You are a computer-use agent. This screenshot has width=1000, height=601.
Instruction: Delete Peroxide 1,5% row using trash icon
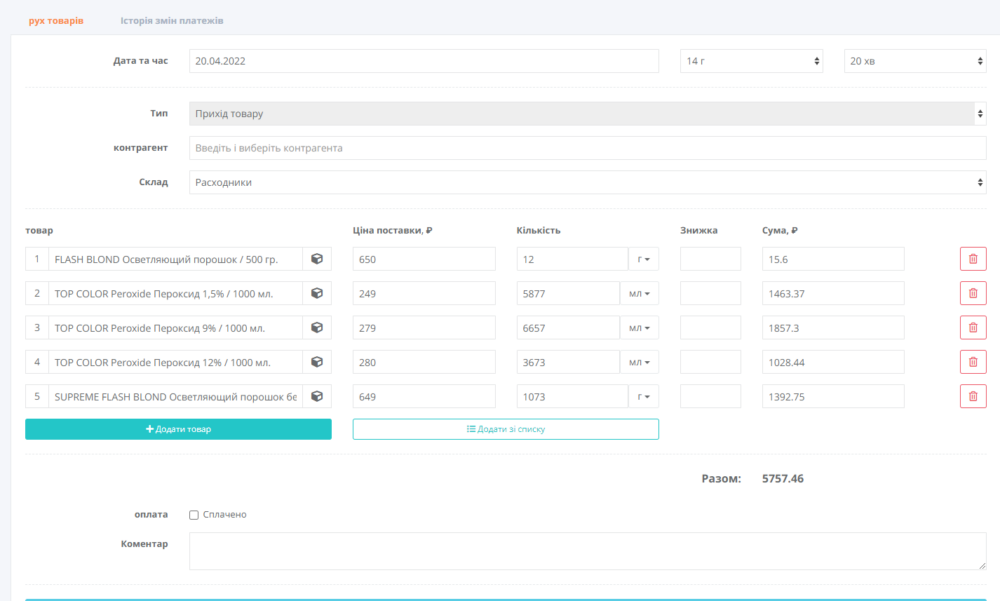tap(972, 294)
